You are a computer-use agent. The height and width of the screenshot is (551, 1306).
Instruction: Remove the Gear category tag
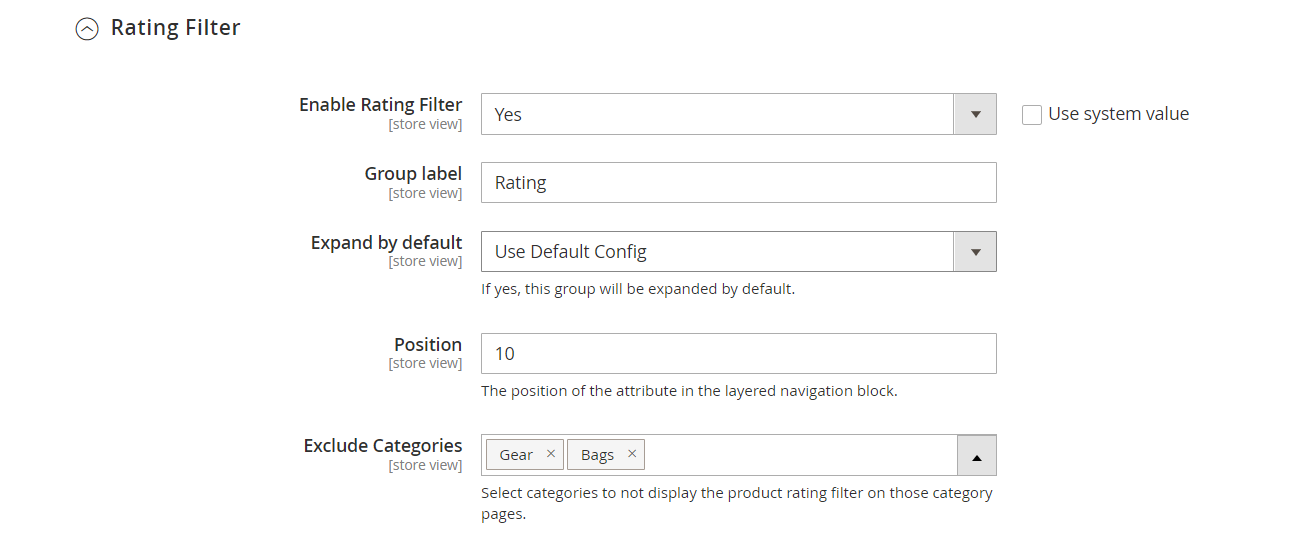click(x=550, y=454)
